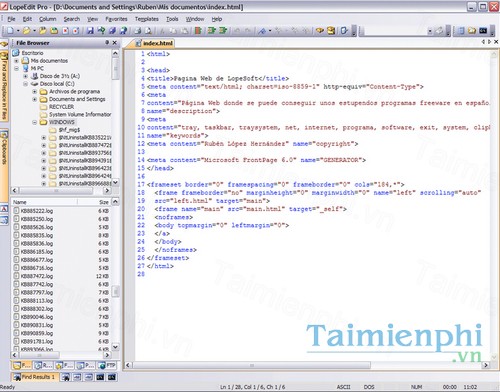Click next-tab arrow at editor top right
Screen dimensions: 500x392
pos(489,42)
